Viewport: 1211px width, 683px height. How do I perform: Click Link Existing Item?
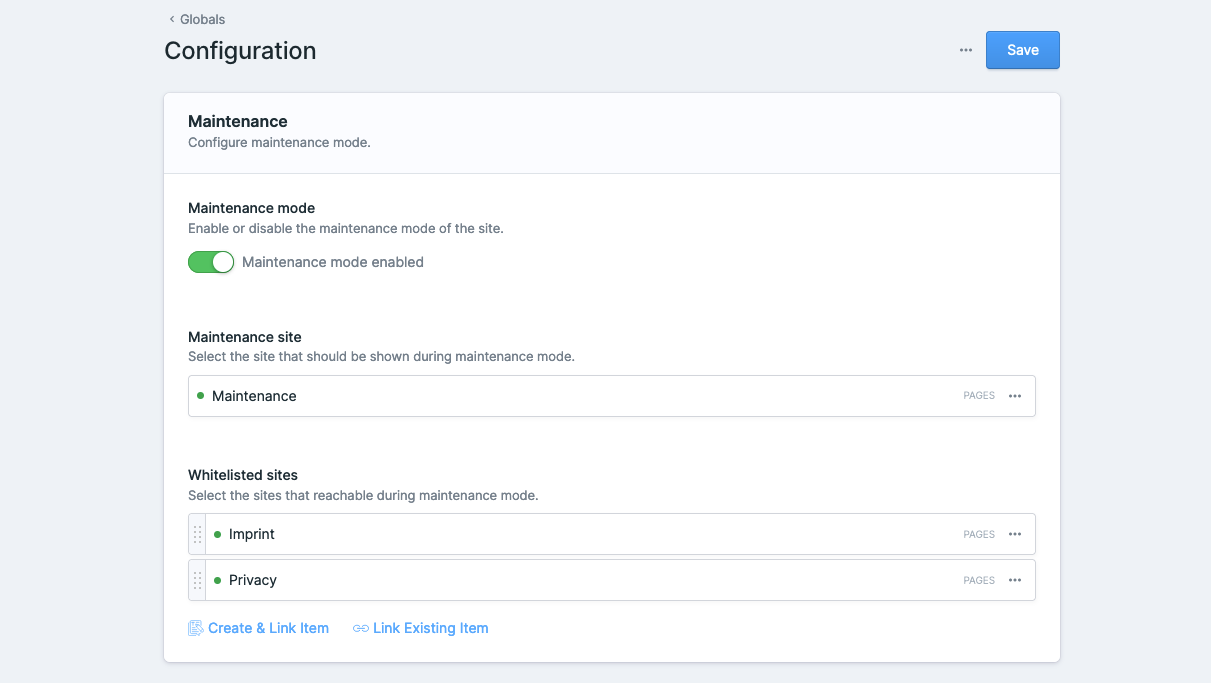421,628
